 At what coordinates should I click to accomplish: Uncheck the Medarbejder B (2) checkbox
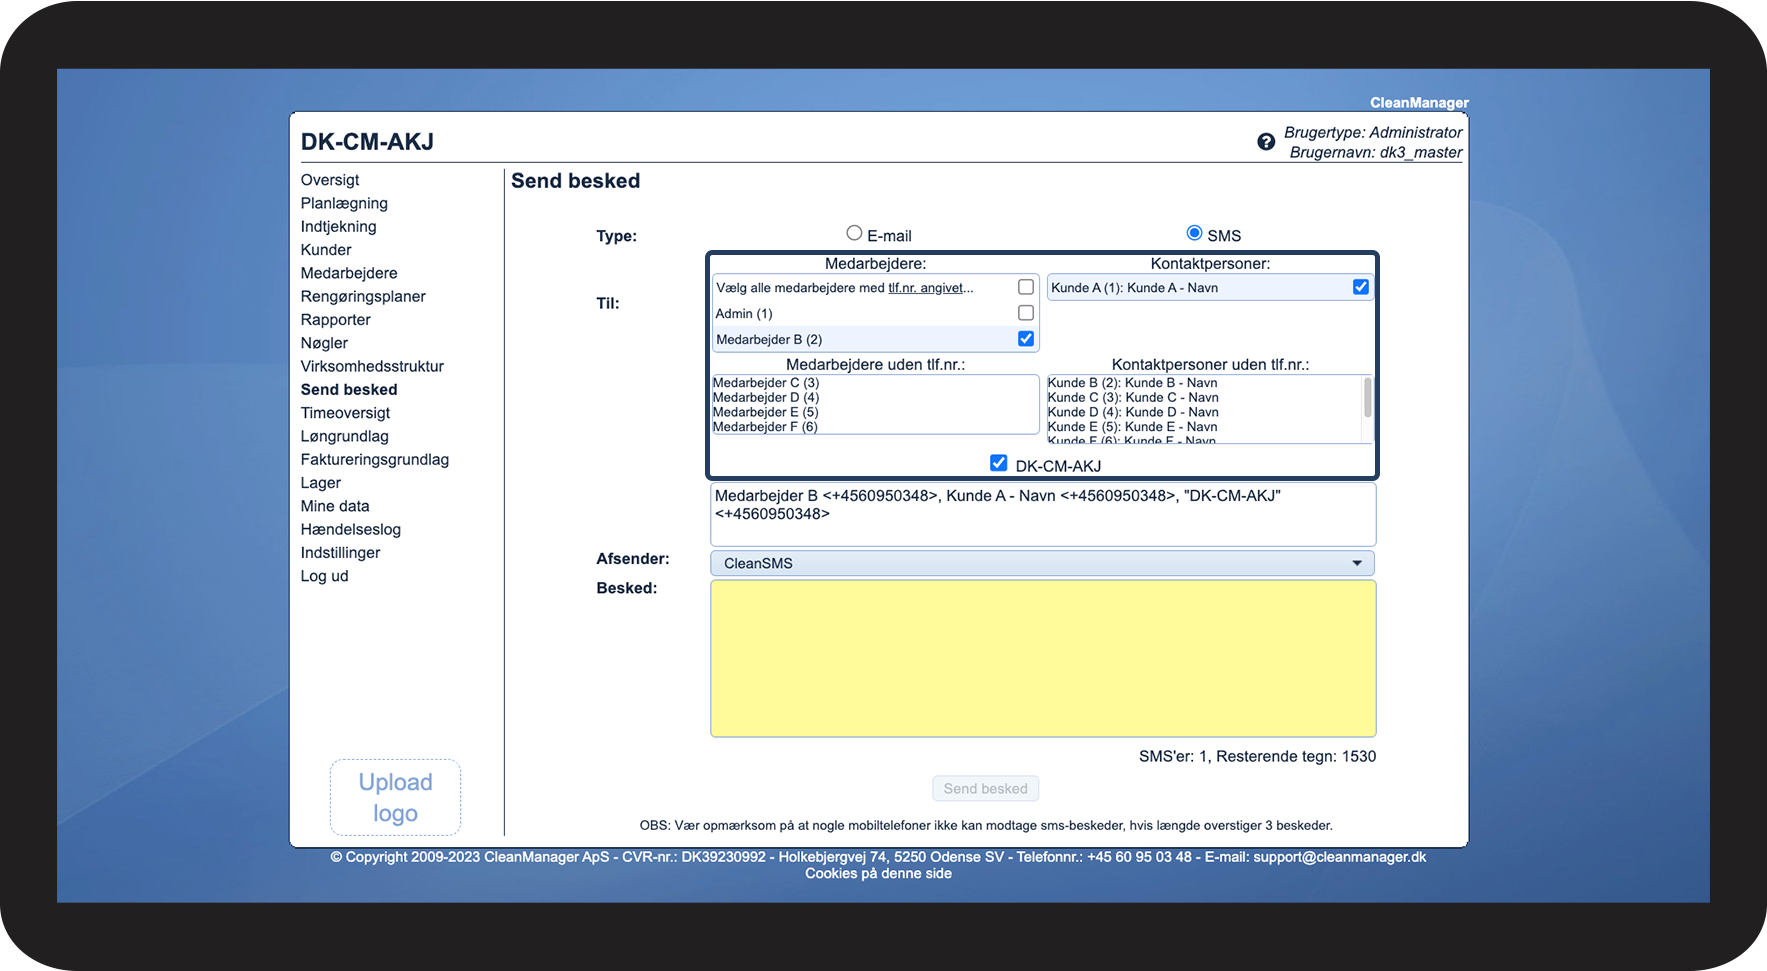click(x=1025, y=339)
